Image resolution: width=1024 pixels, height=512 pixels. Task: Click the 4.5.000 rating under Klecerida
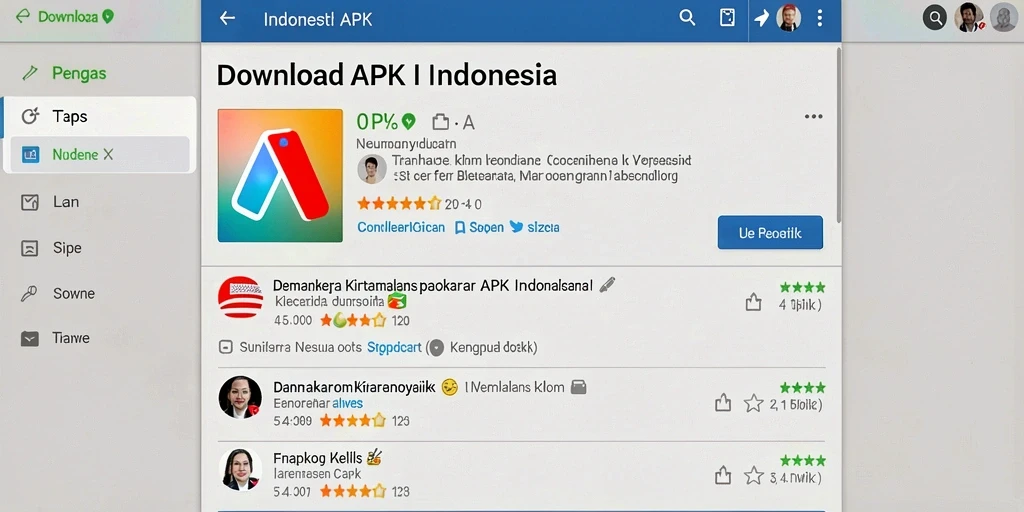coord(293,321)
